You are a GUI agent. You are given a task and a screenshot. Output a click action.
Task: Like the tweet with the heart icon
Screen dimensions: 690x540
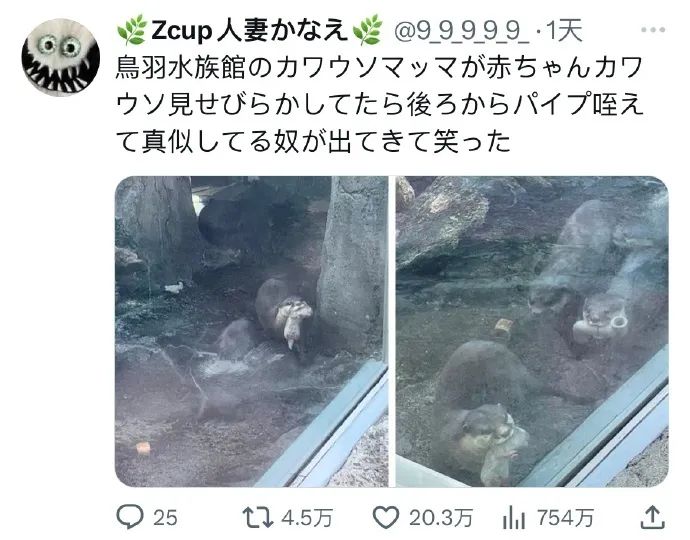385,517
